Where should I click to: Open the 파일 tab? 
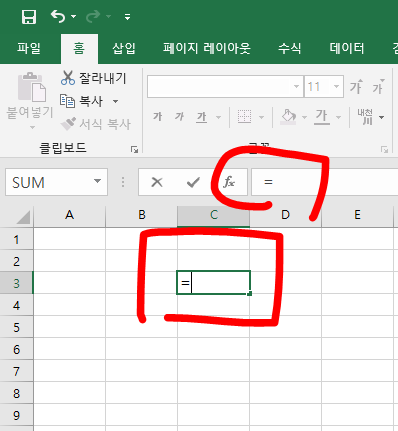coord(29,48)
